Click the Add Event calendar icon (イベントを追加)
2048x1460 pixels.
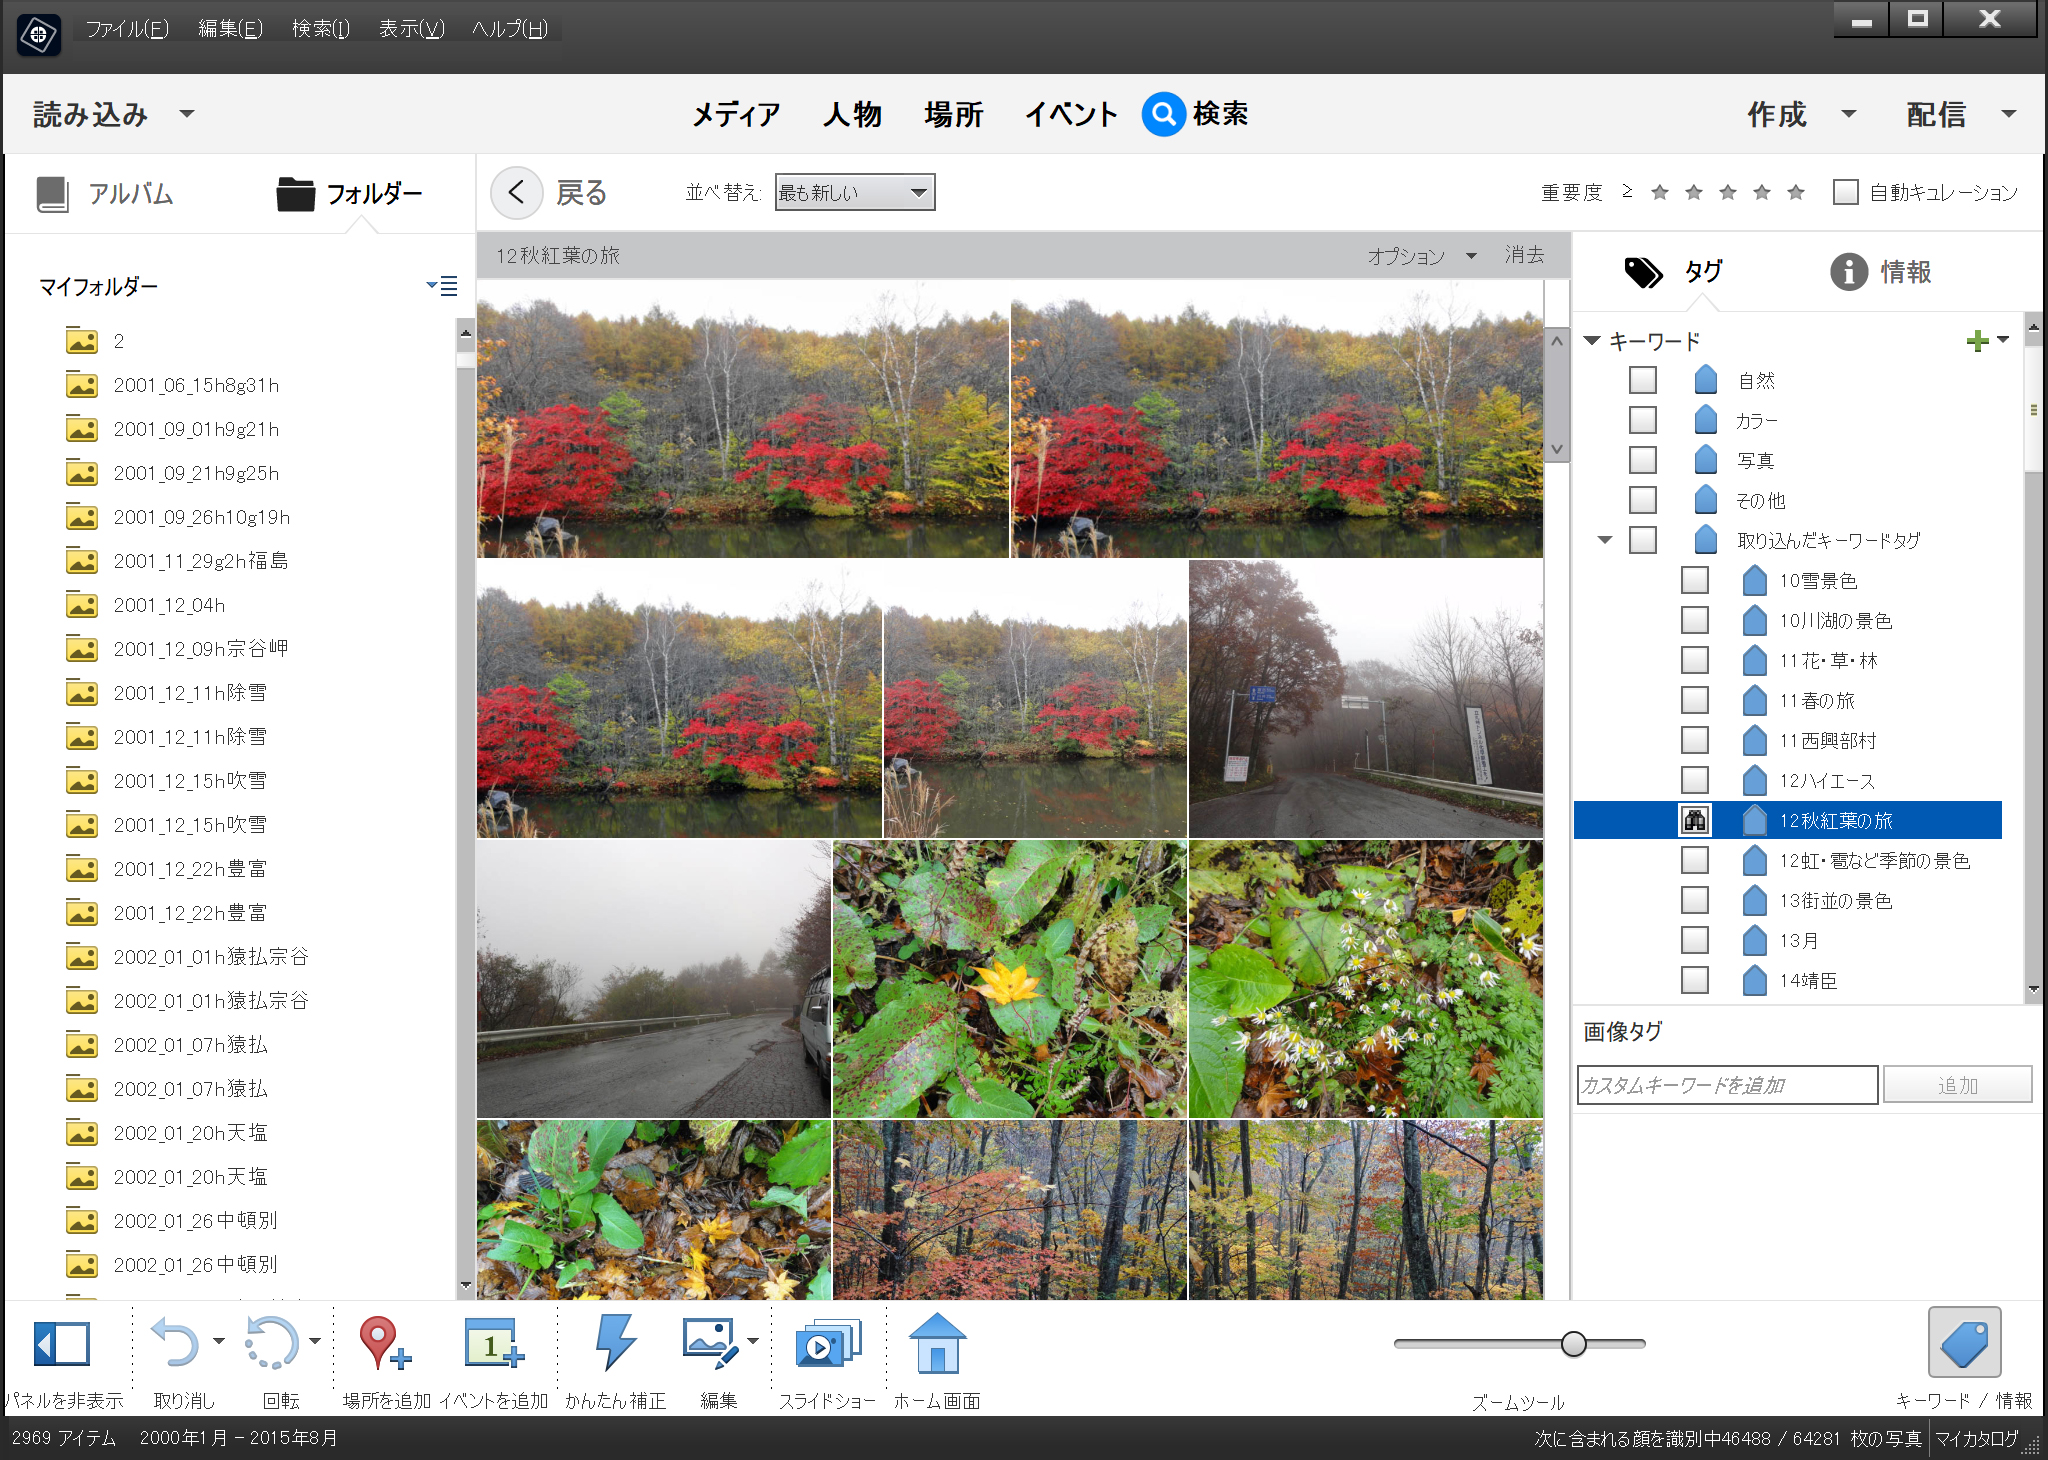pos(494,1342)
